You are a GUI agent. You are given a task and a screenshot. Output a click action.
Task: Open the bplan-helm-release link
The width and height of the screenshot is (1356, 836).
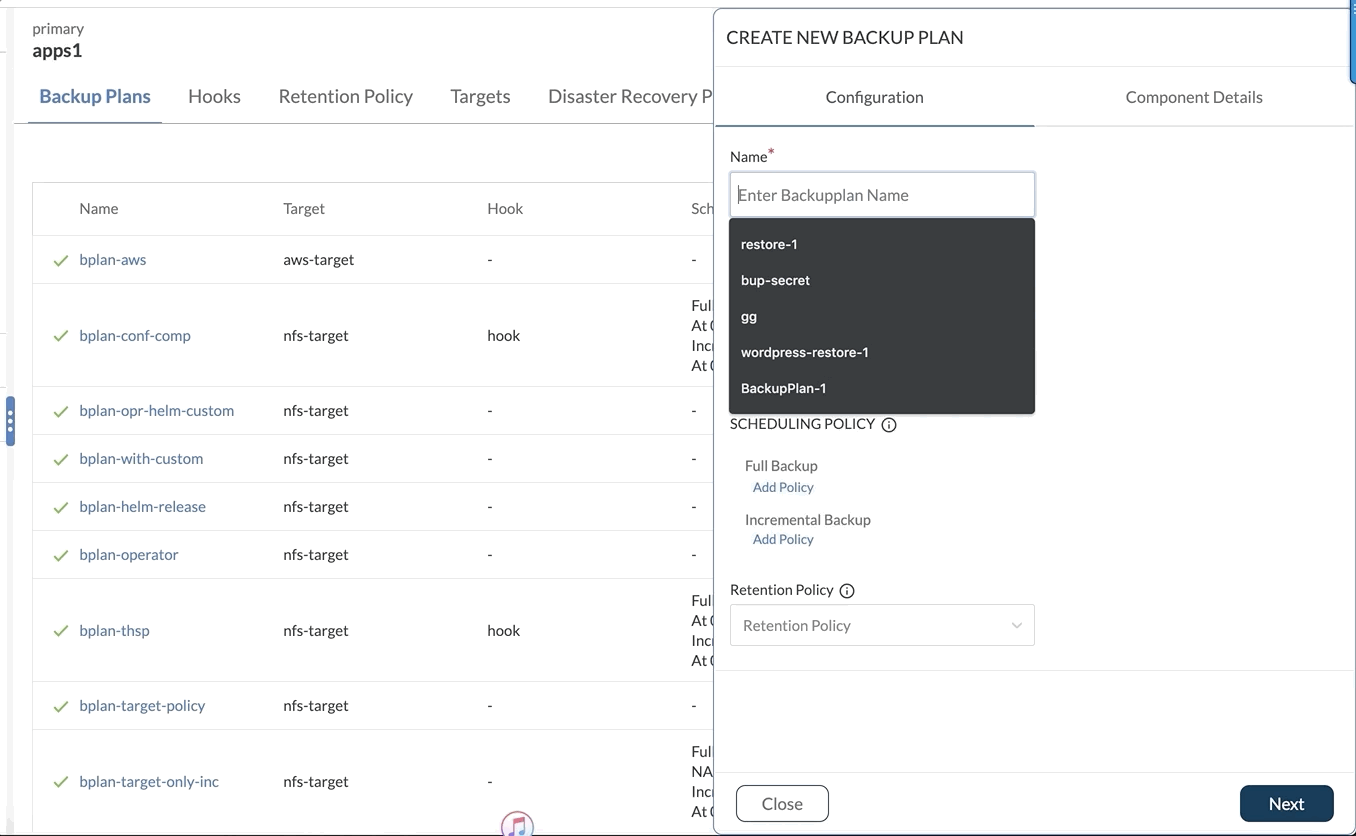(143, 506)
